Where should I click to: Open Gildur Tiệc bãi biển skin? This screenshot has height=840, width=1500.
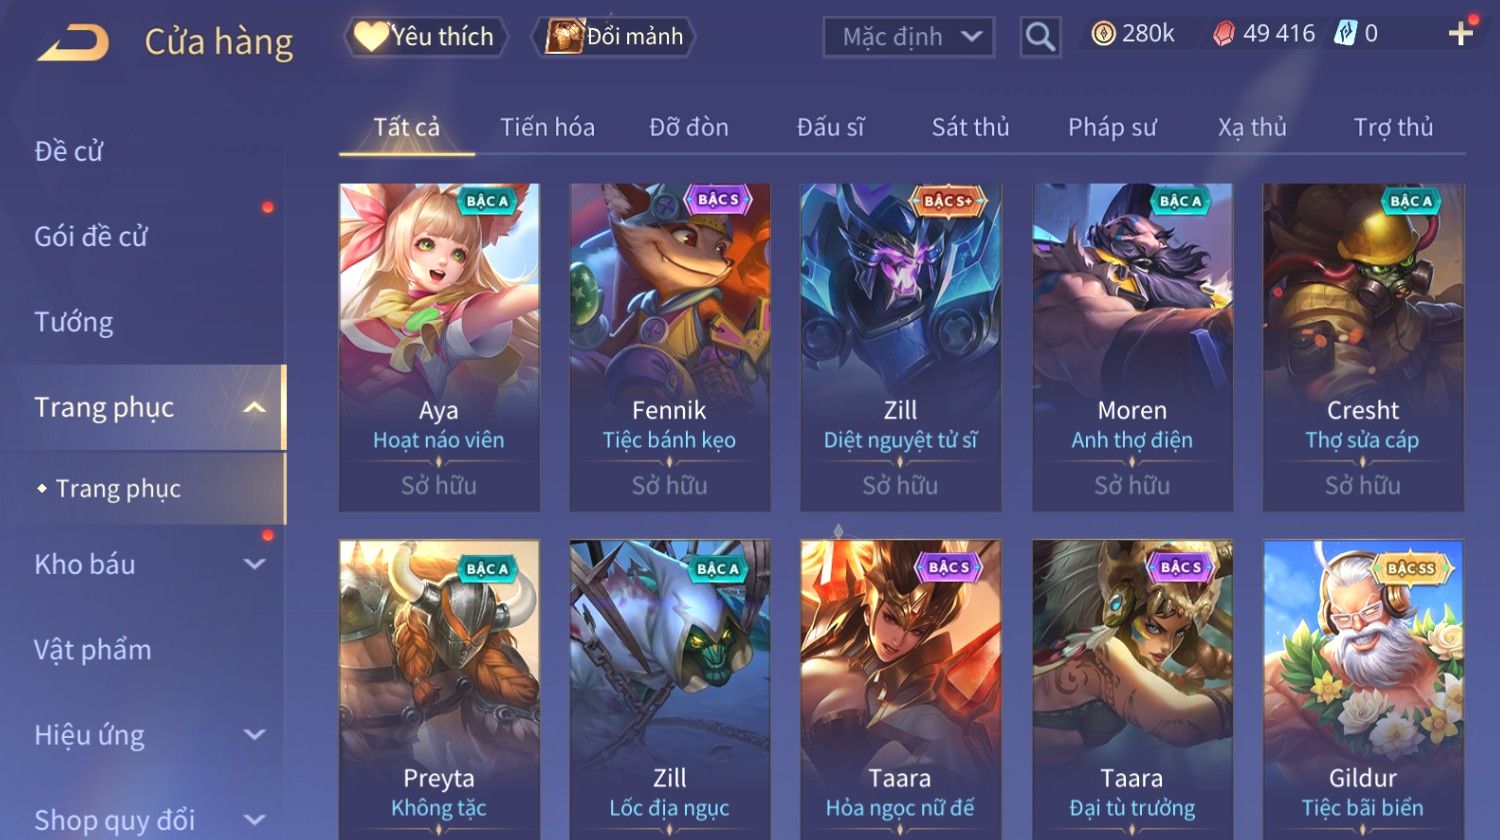pos(1363,690)
